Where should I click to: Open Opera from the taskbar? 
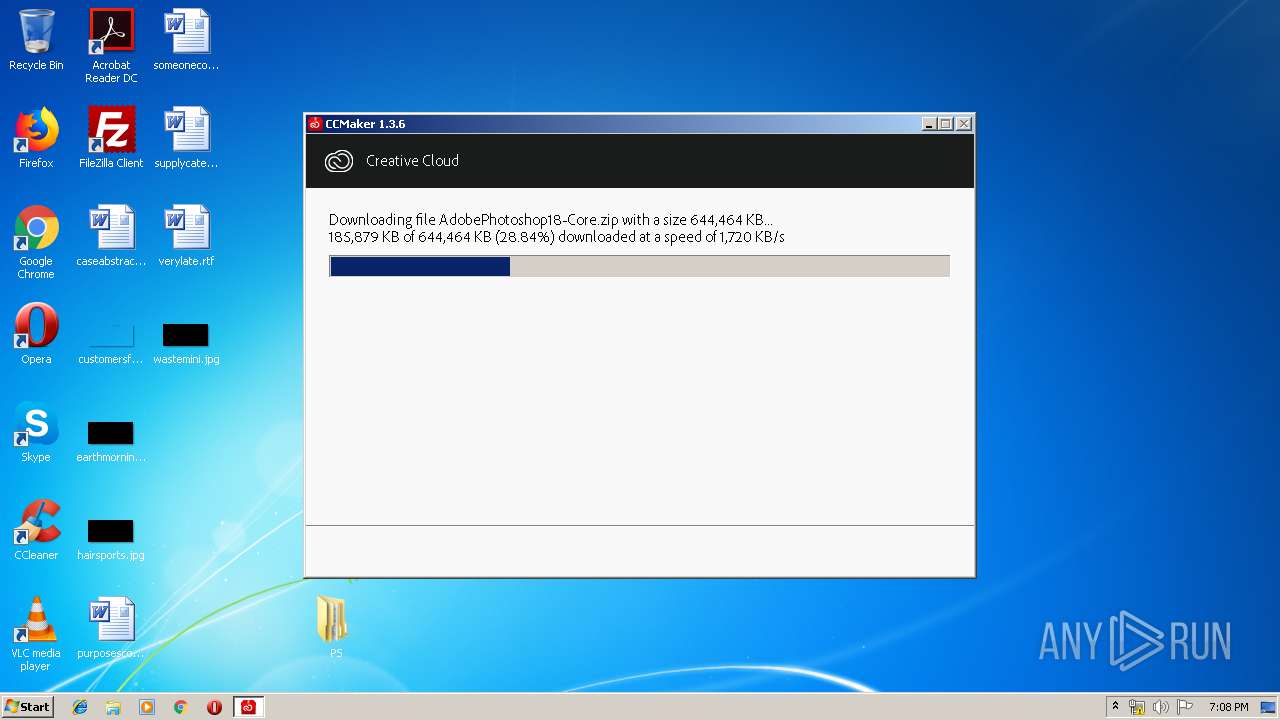pyautogui.click(x=214, y=707)
